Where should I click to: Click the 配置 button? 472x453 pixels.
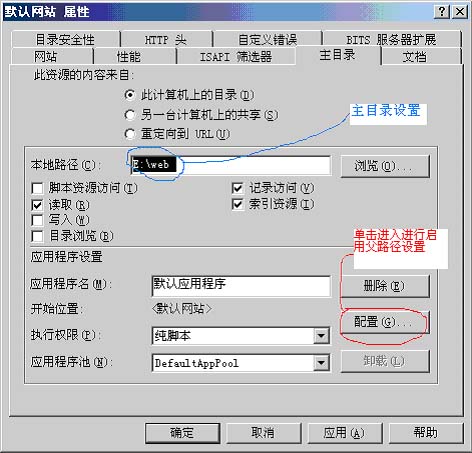(385, 322)
